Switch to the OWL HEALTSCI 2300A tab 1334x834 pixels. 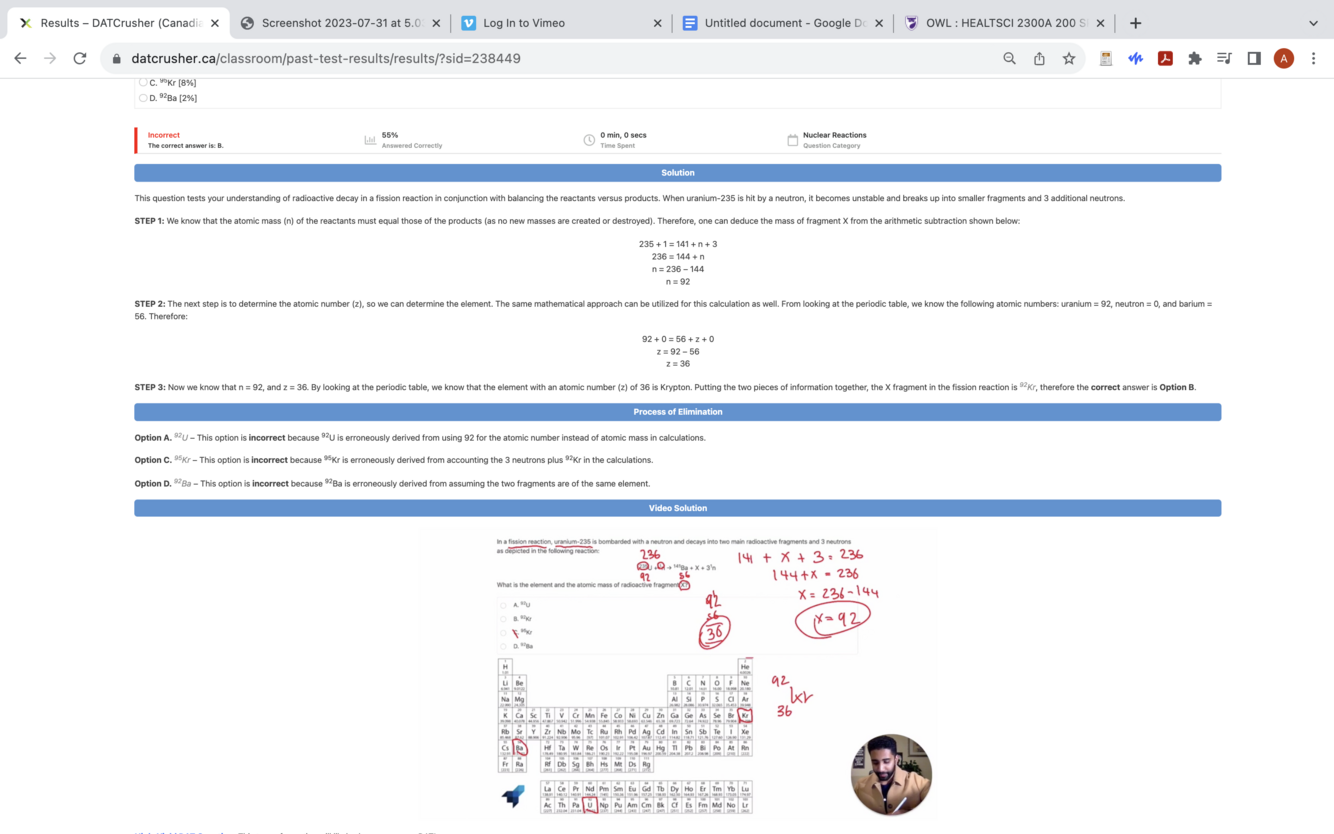click(x=1005, y=23)
